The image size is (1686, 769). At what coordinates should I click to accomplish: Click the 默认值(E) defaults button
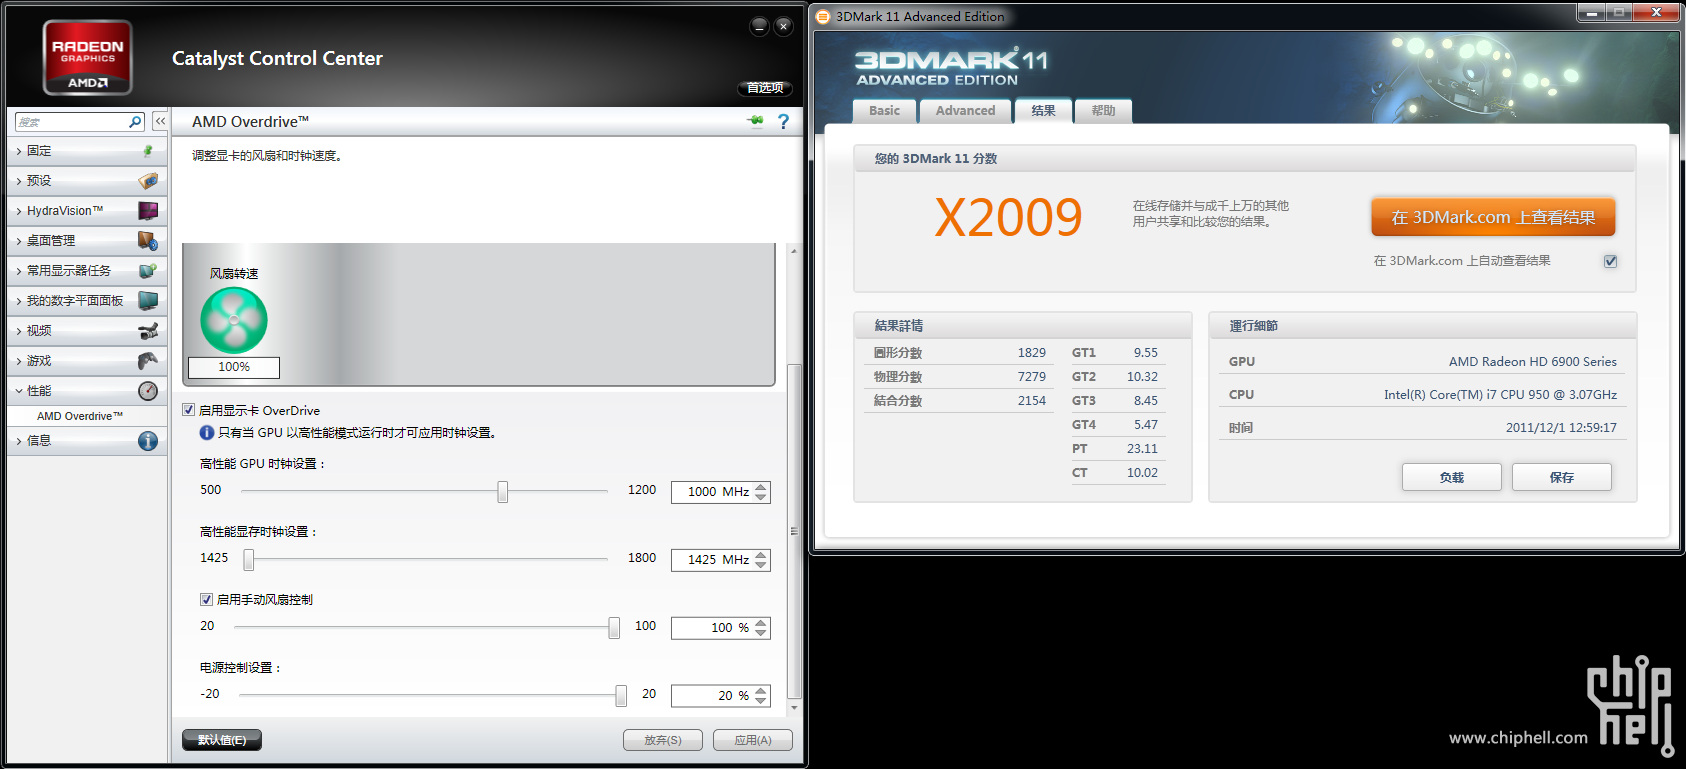(222, 740)
